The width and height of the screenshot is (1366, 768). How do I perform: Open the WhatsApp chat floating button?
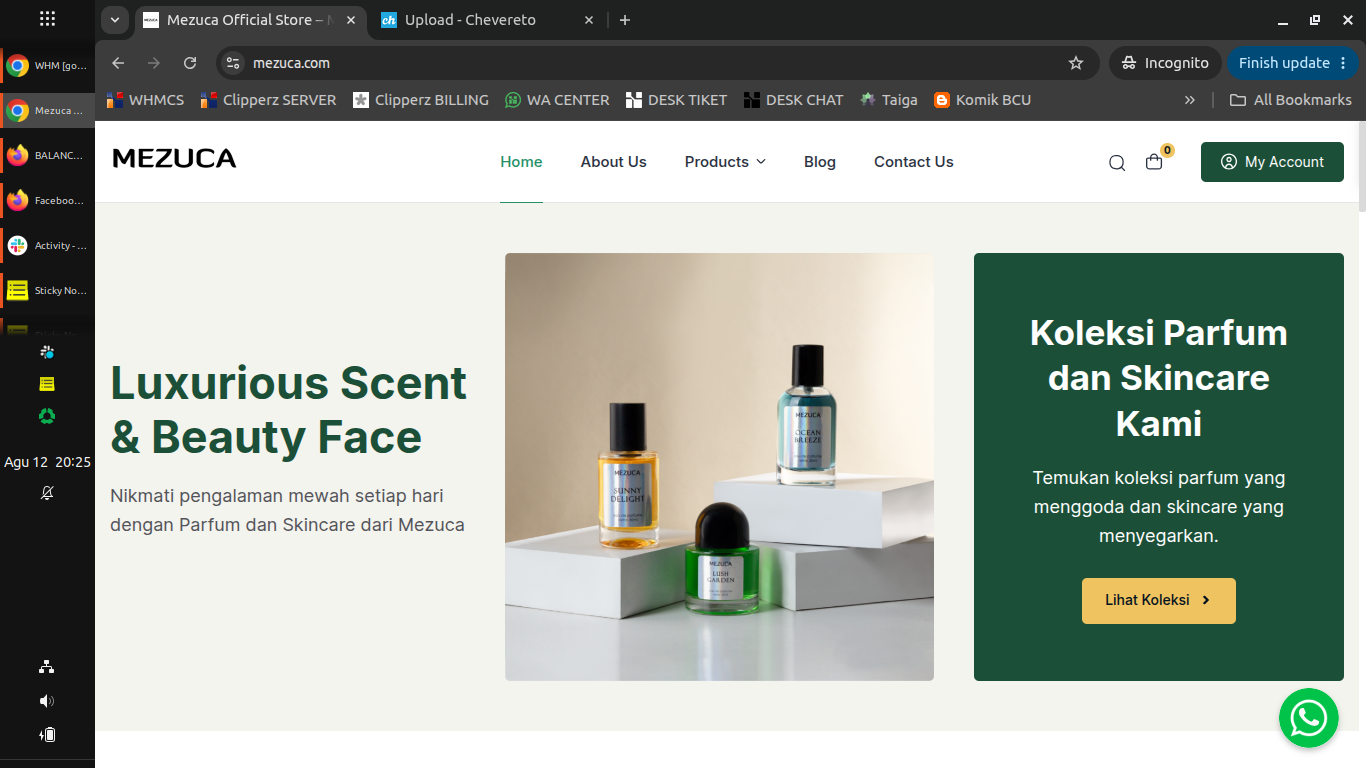(x=1308, y=718)
